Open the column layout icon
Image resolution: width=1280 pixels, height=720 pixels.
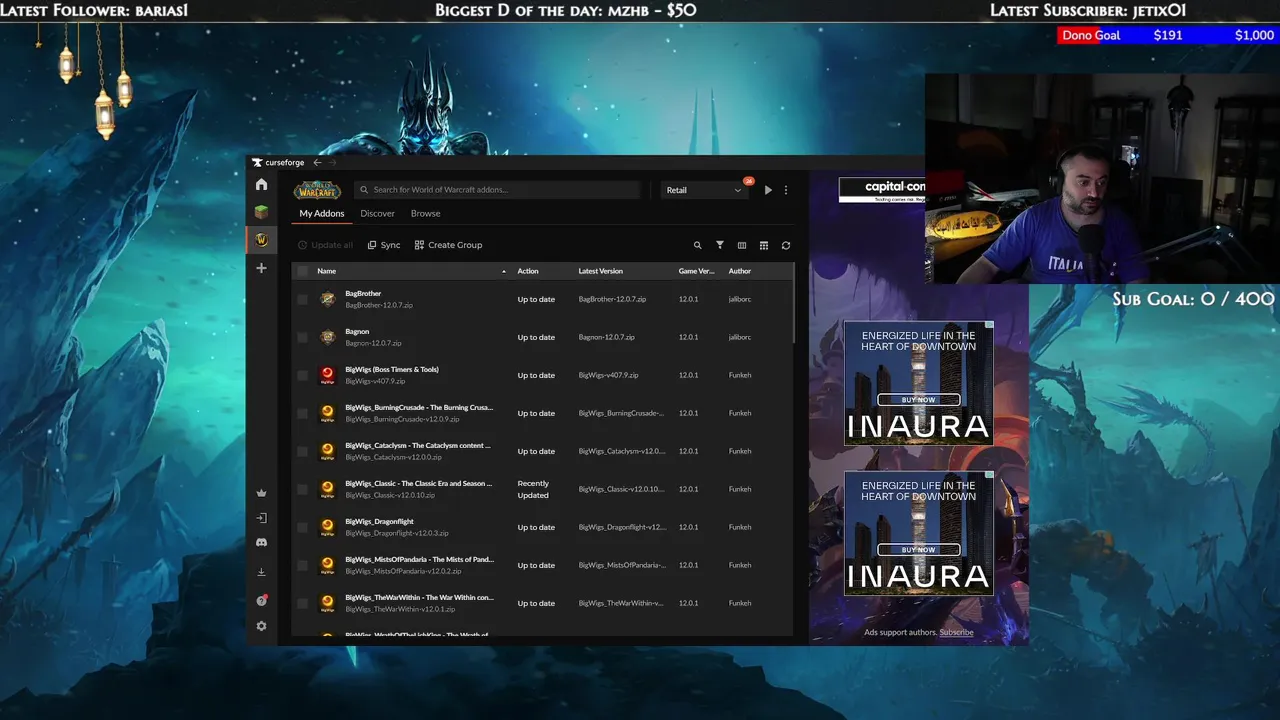coord(742,245)
